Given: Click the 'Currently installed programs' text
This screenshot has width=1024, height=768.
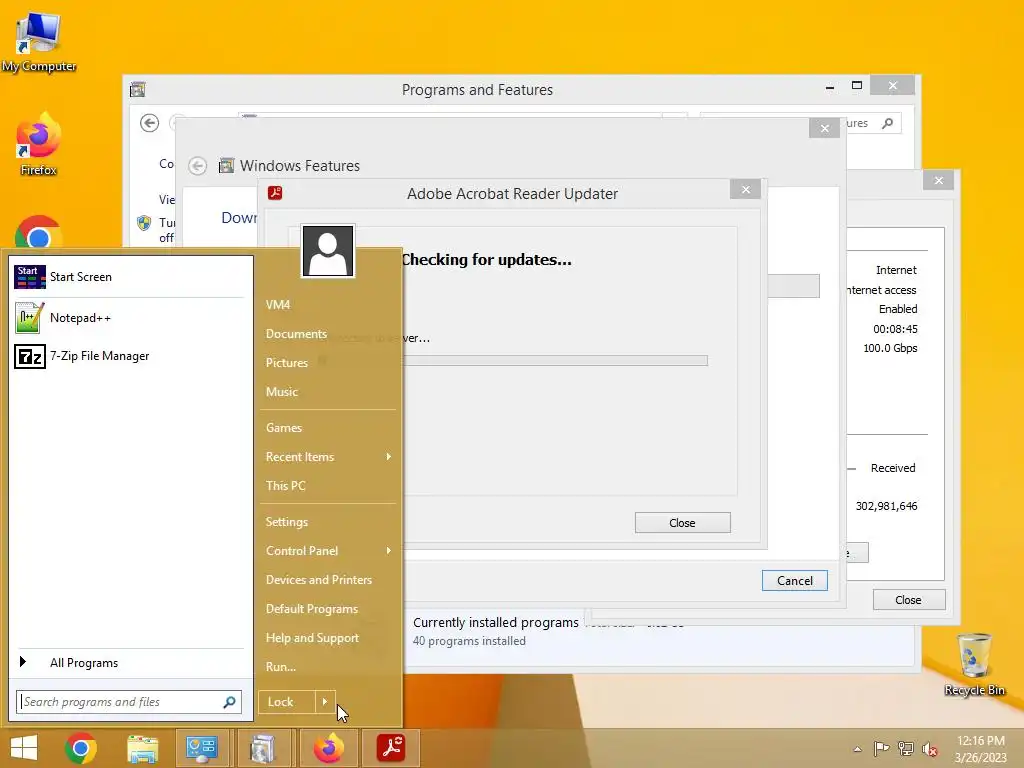Looking at the screenshot, I should coord(496,622).
